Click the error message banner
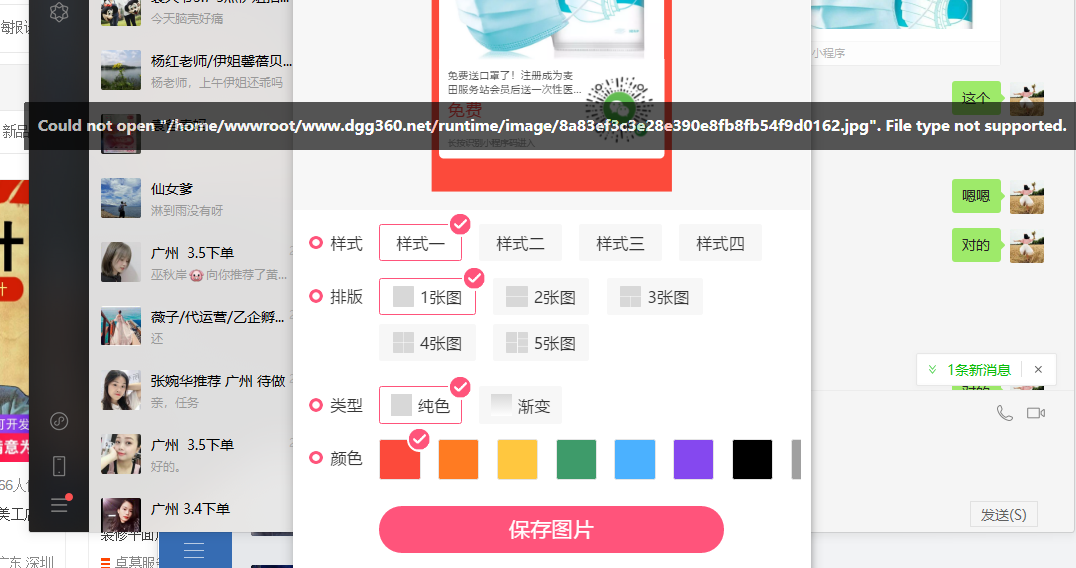The width and height of the screenshot is (1076, 568). (551, 126)
